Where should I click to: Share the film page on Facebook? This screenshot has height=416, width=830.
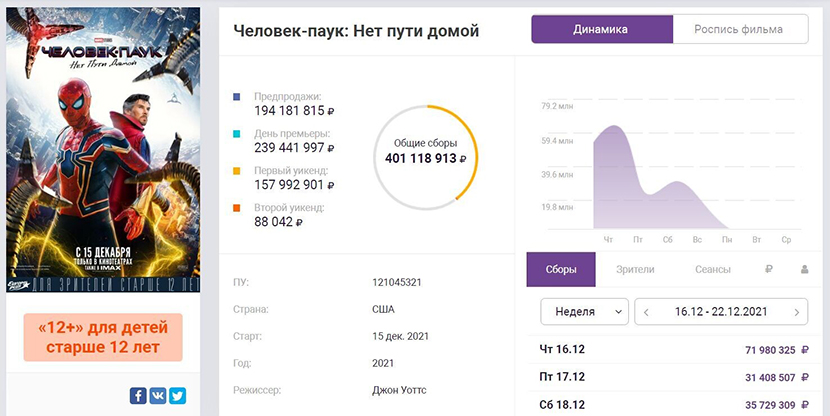138,395
